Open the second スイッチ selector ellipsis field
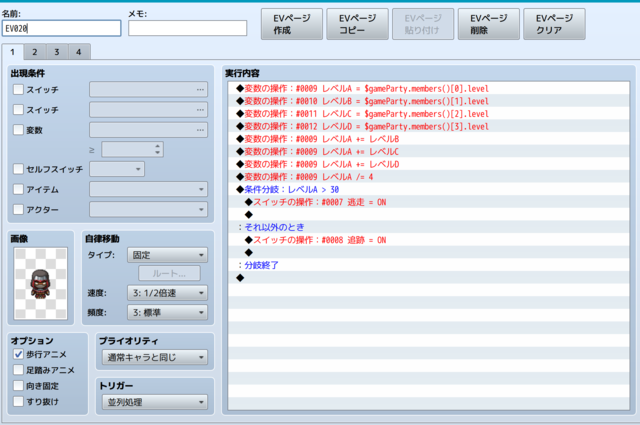The image size is (640, 425). [x=149, y=109]
